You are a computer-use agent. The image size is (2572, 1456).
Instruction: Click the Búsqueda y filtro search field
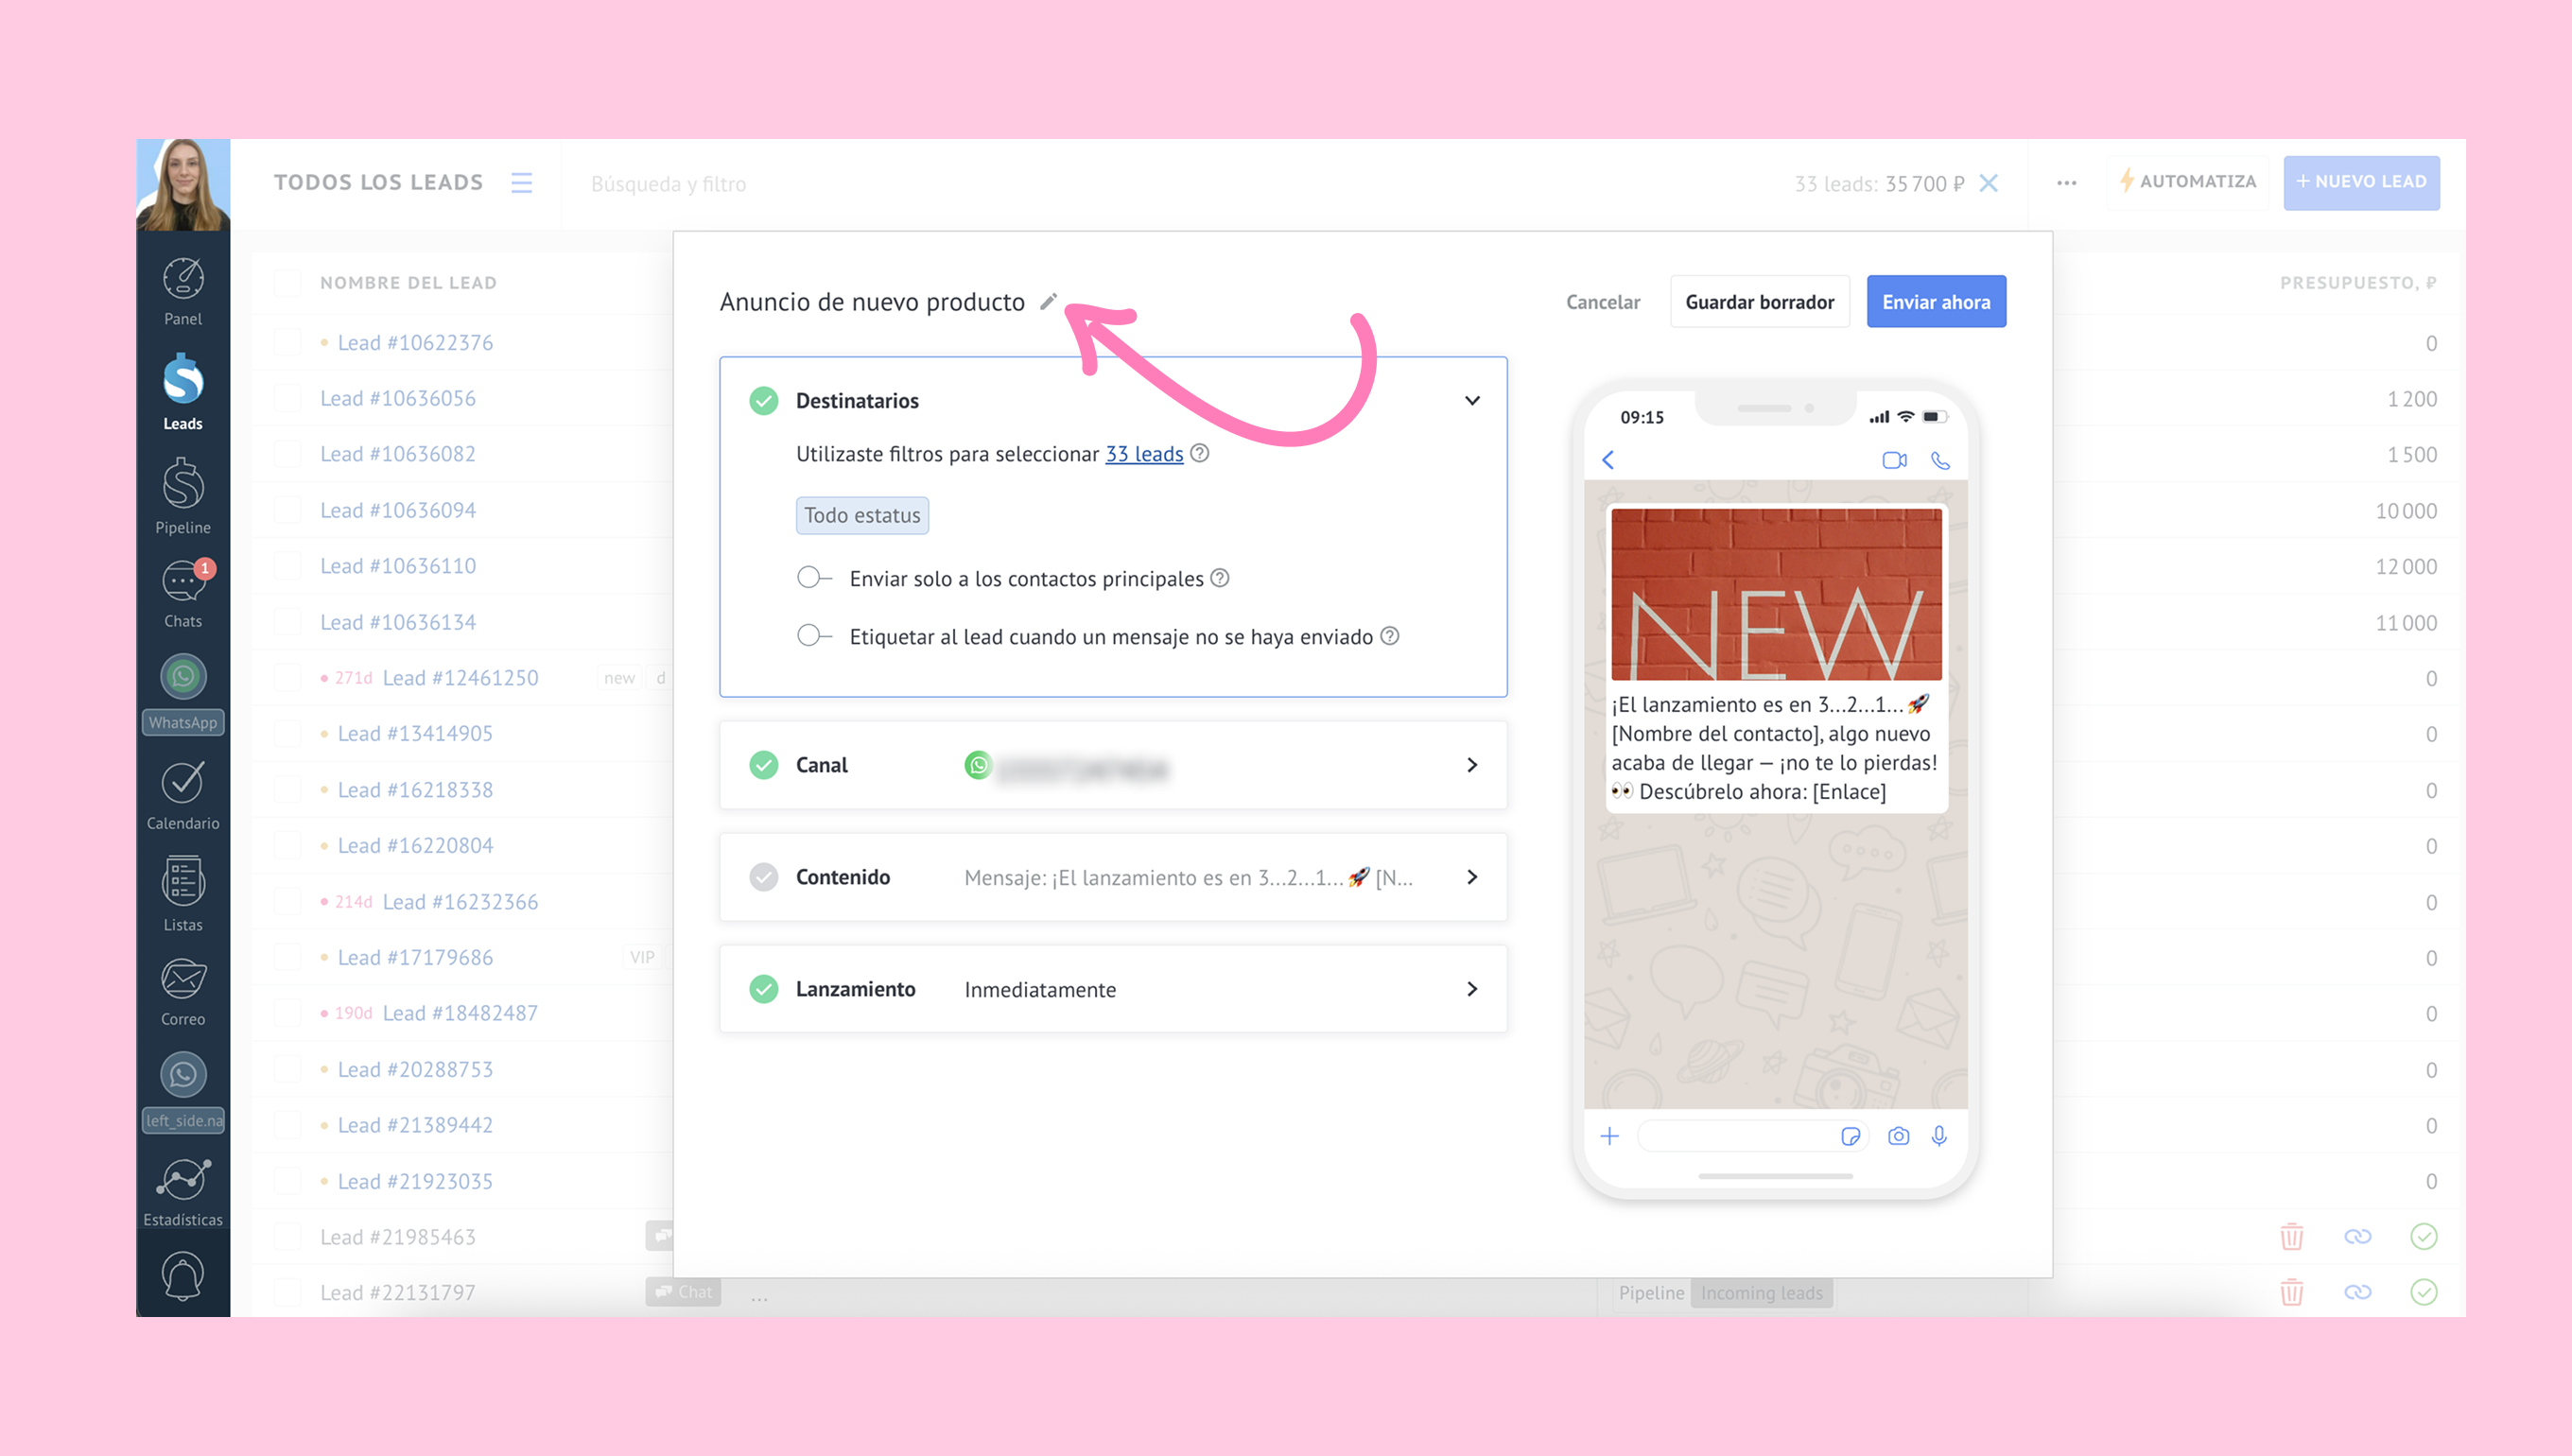tap(668, 184)
